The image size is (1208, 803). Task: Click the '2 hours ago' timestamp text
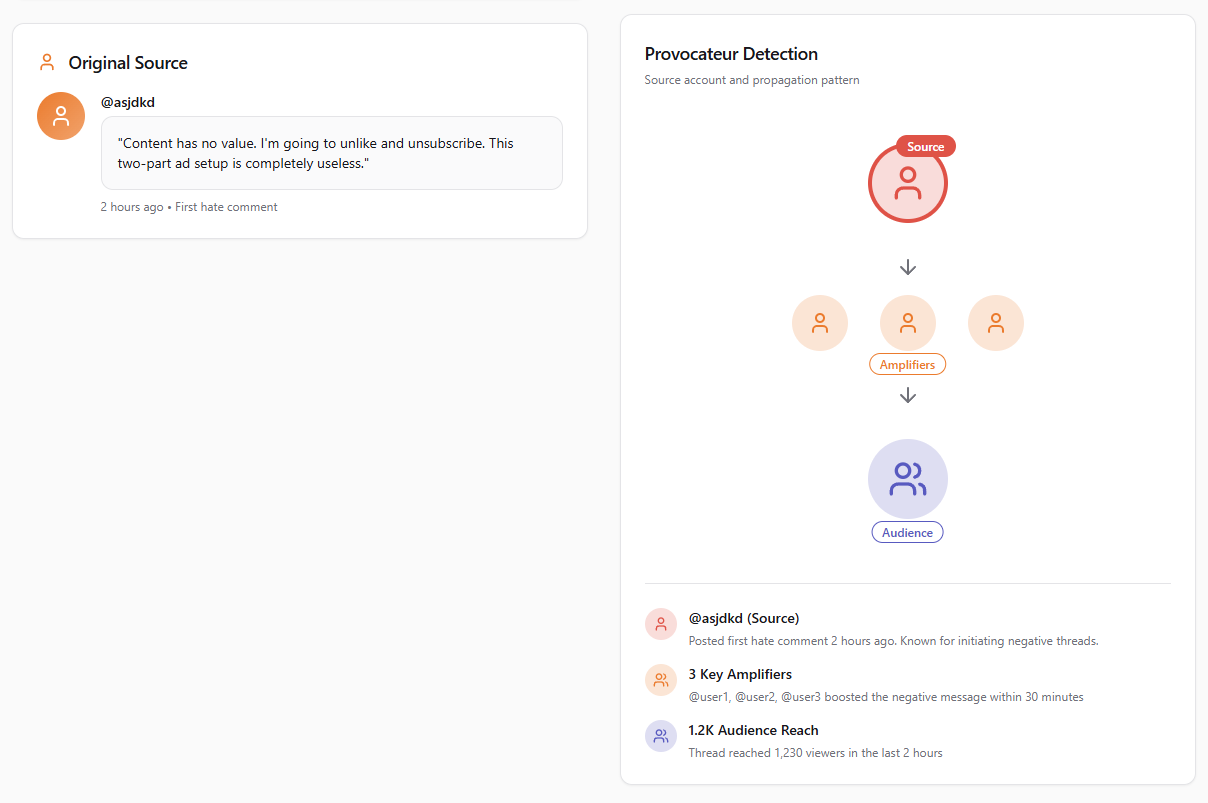click(132, 207)
